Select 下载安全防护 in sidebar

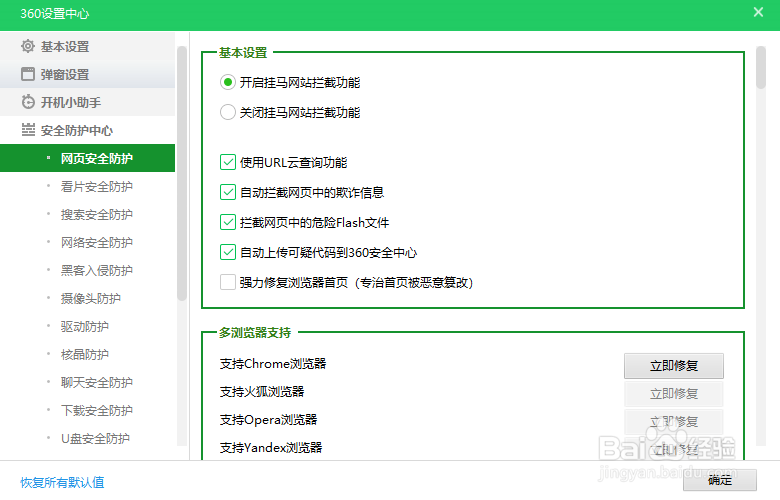88,410
